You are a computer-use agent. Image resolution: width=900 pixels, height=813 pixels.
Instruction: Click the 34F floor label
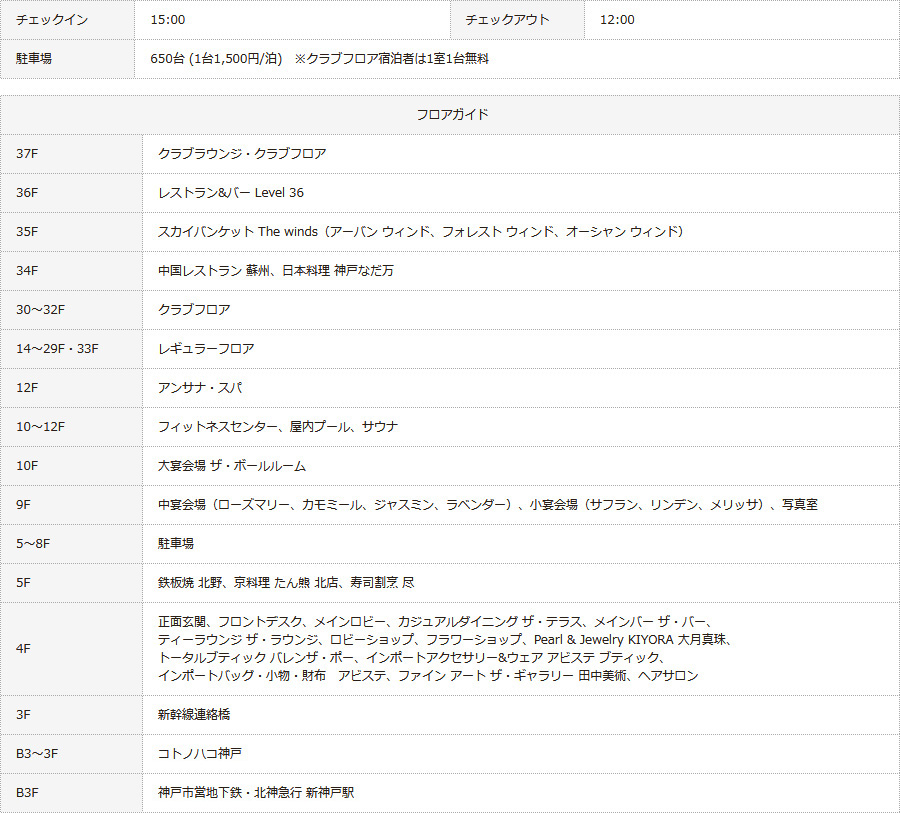(27, 270)
